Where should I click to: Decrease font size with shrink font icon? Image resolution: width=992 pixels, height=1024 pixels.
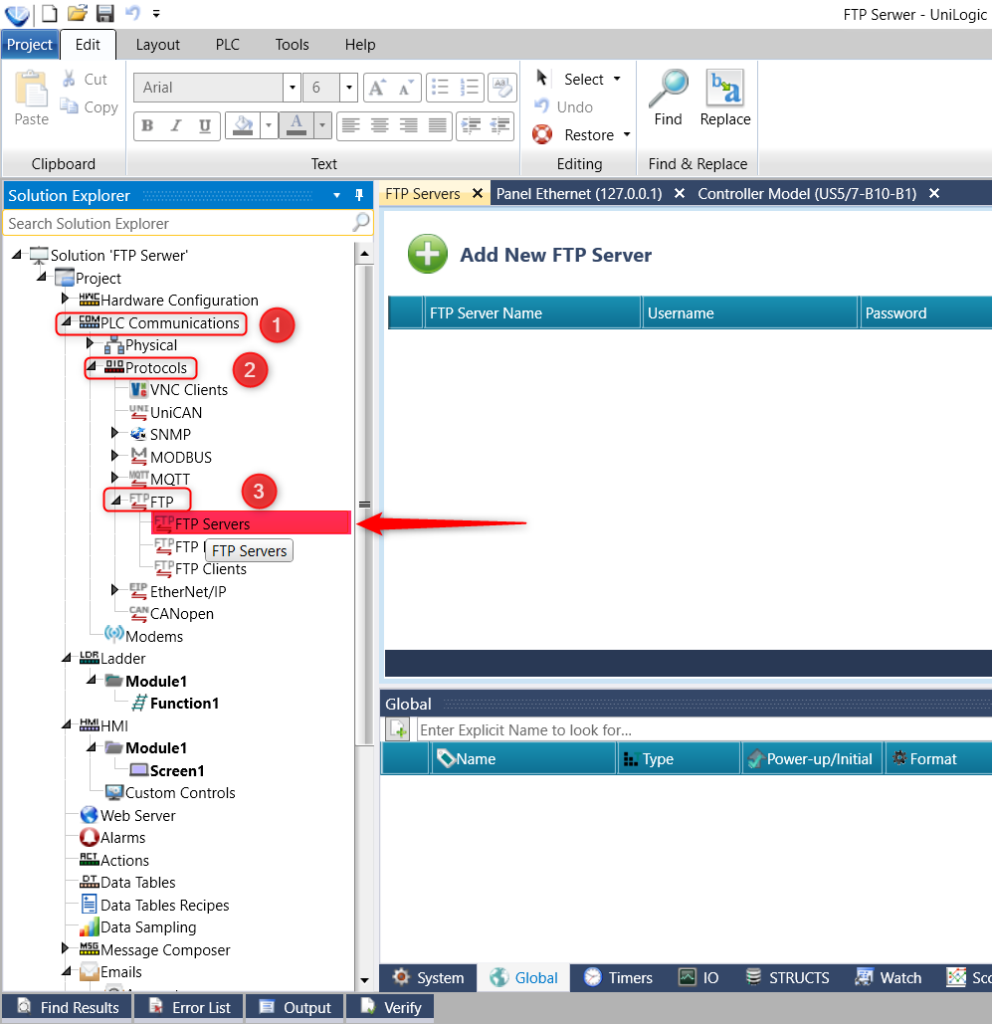pyautogui.click(x=406, y=88)
